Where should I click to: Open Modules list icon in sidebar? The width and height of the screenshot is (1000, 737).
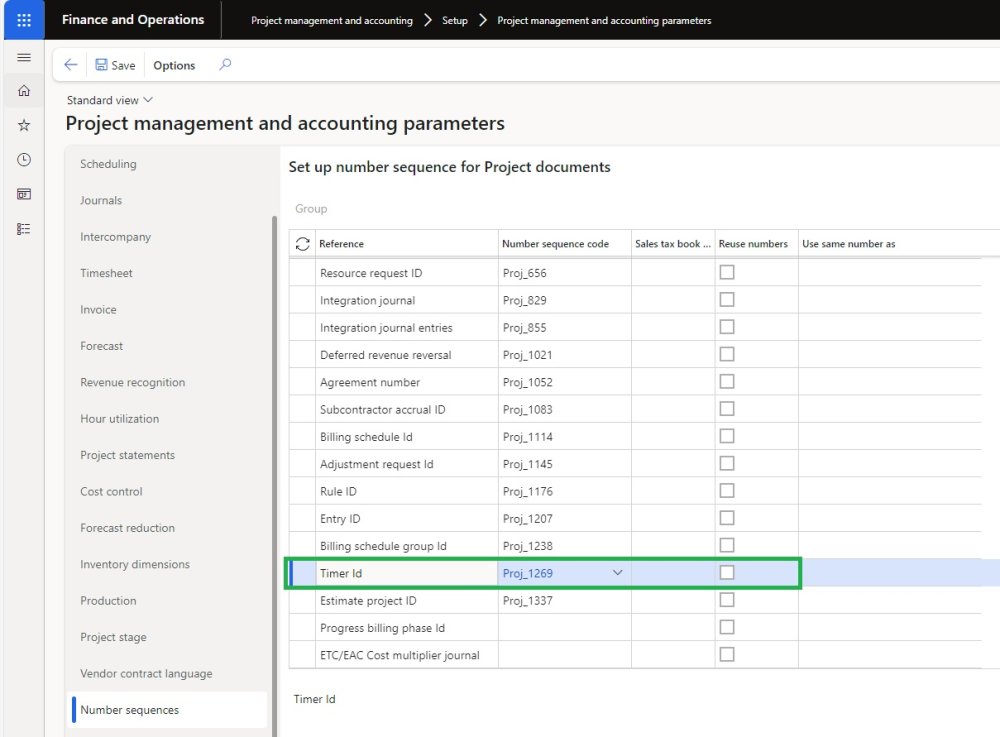[x=24, y=229]
